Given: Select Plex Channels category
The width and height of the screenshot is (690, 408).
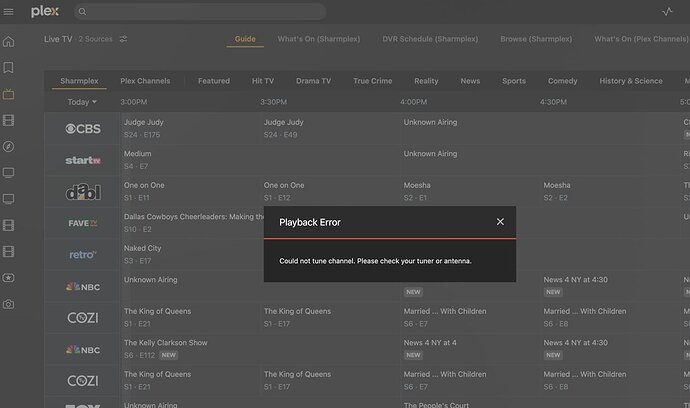Looking at the screenshot, I should coord(145,81).
